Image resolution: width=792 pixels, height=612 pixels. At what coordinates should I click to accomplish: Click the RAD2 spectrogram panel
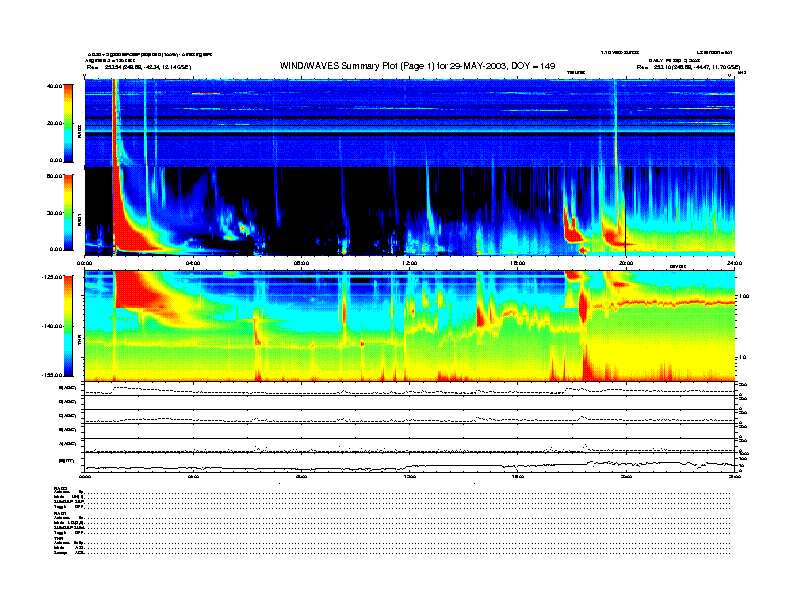click(410, 123)
